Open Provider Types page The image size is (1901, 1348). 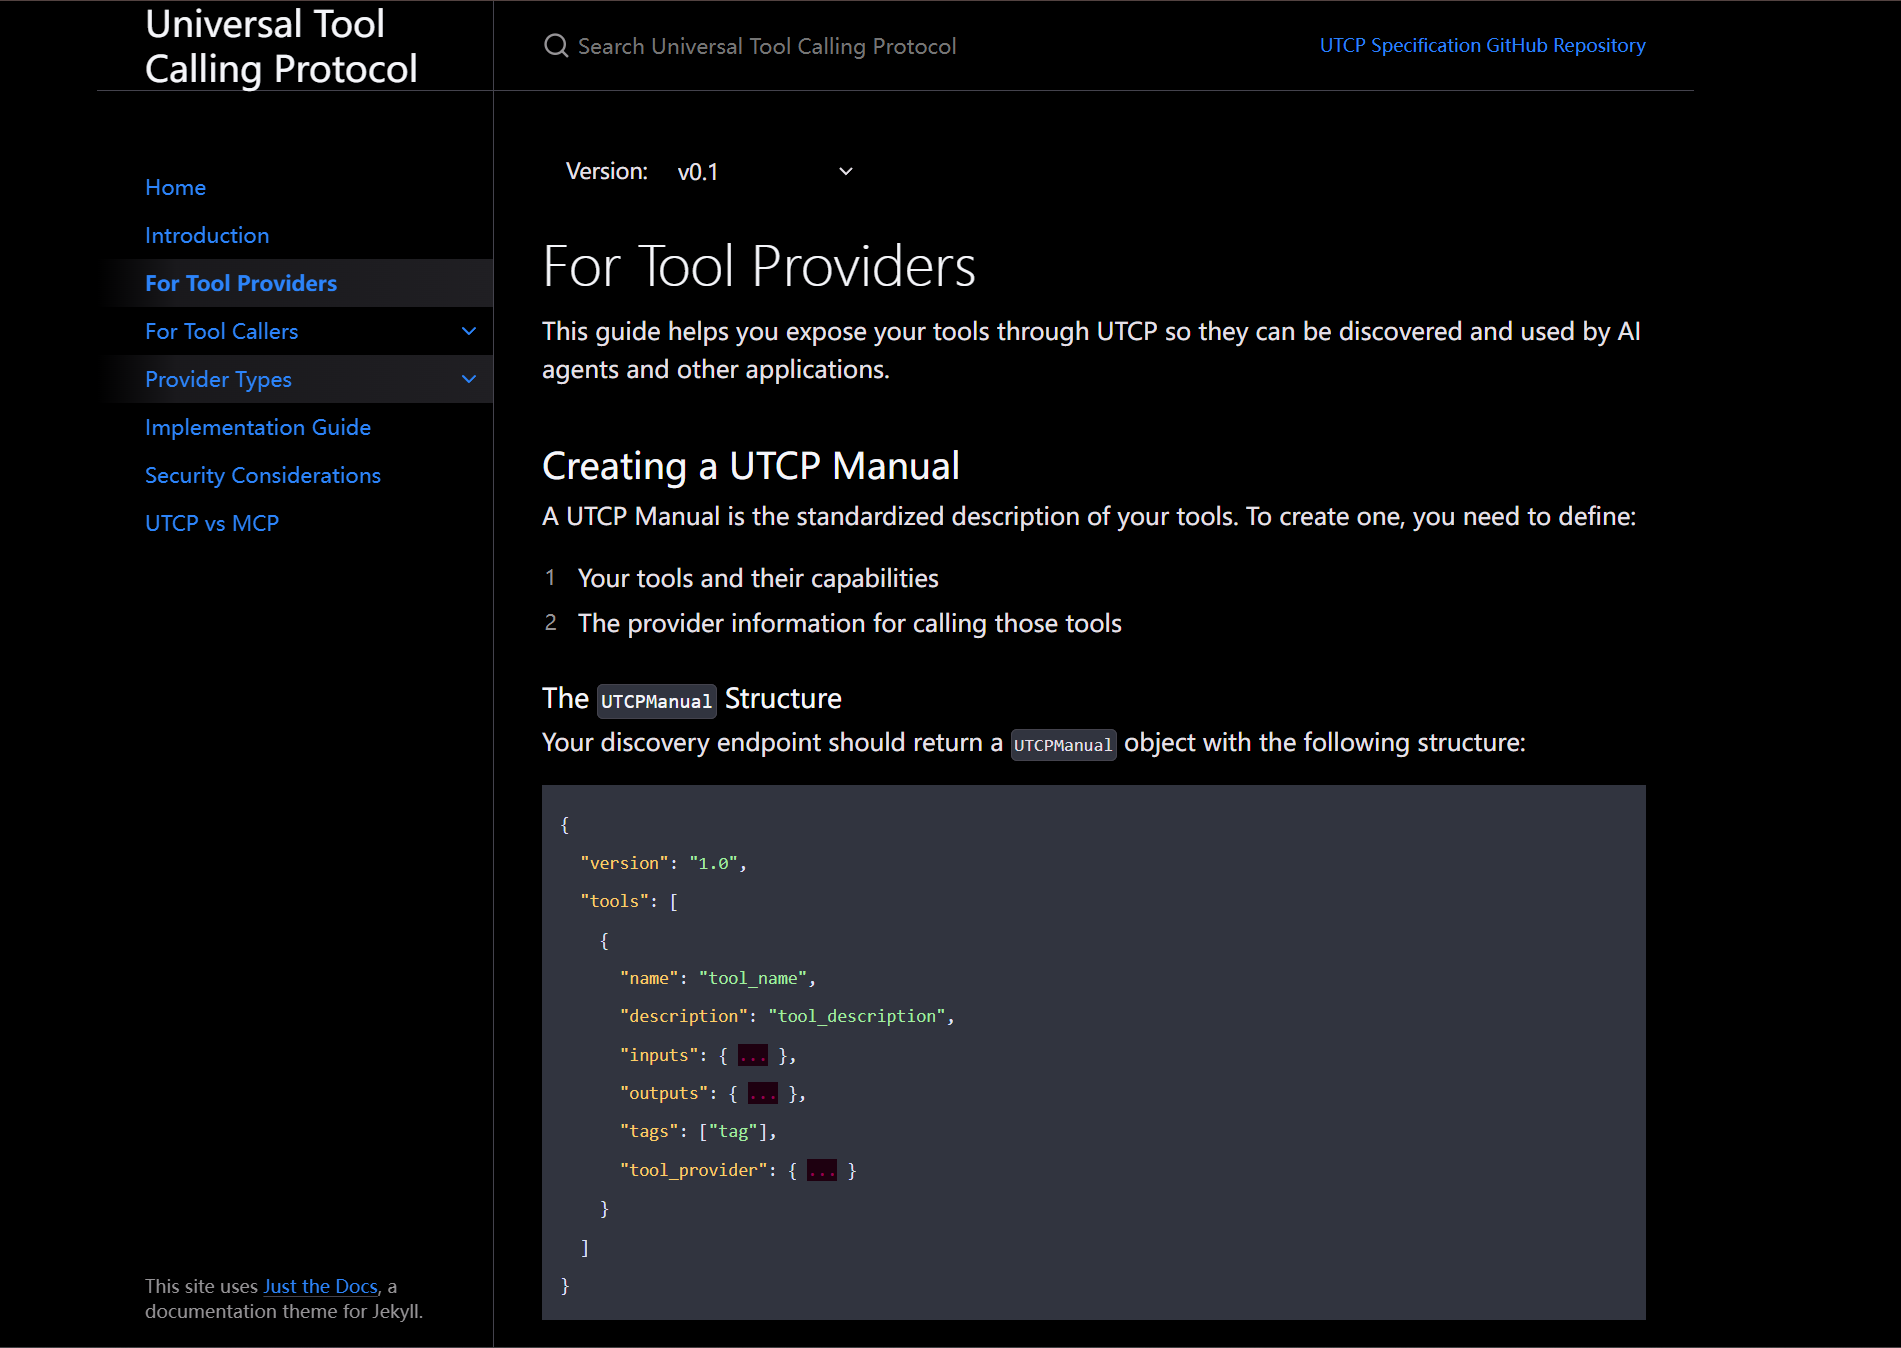click(x=218, y=379)
